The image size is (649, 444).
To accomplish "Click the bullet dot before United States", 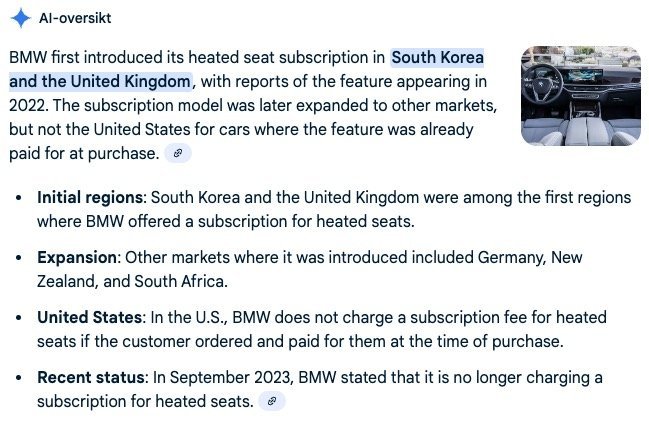I will tap(21, 317).
